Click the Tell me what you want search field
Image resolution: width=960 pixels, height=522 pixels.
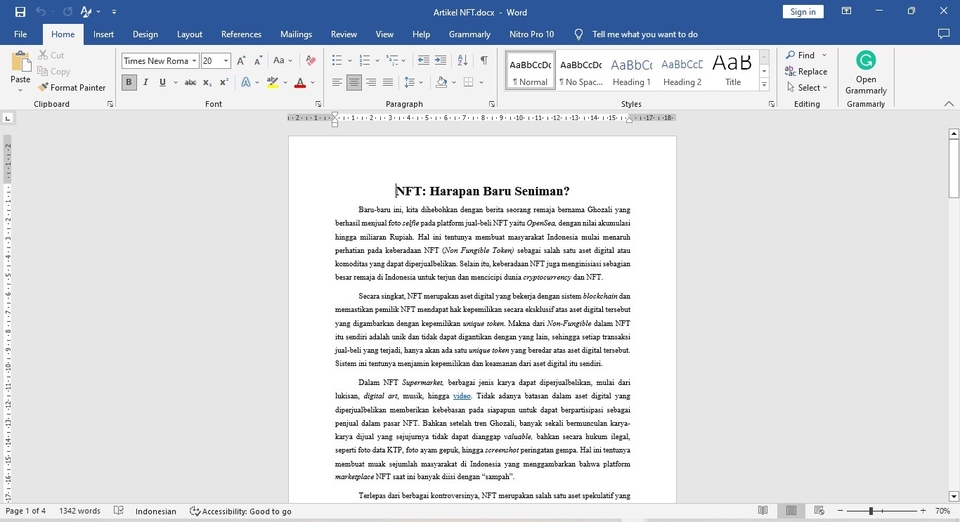645,34
